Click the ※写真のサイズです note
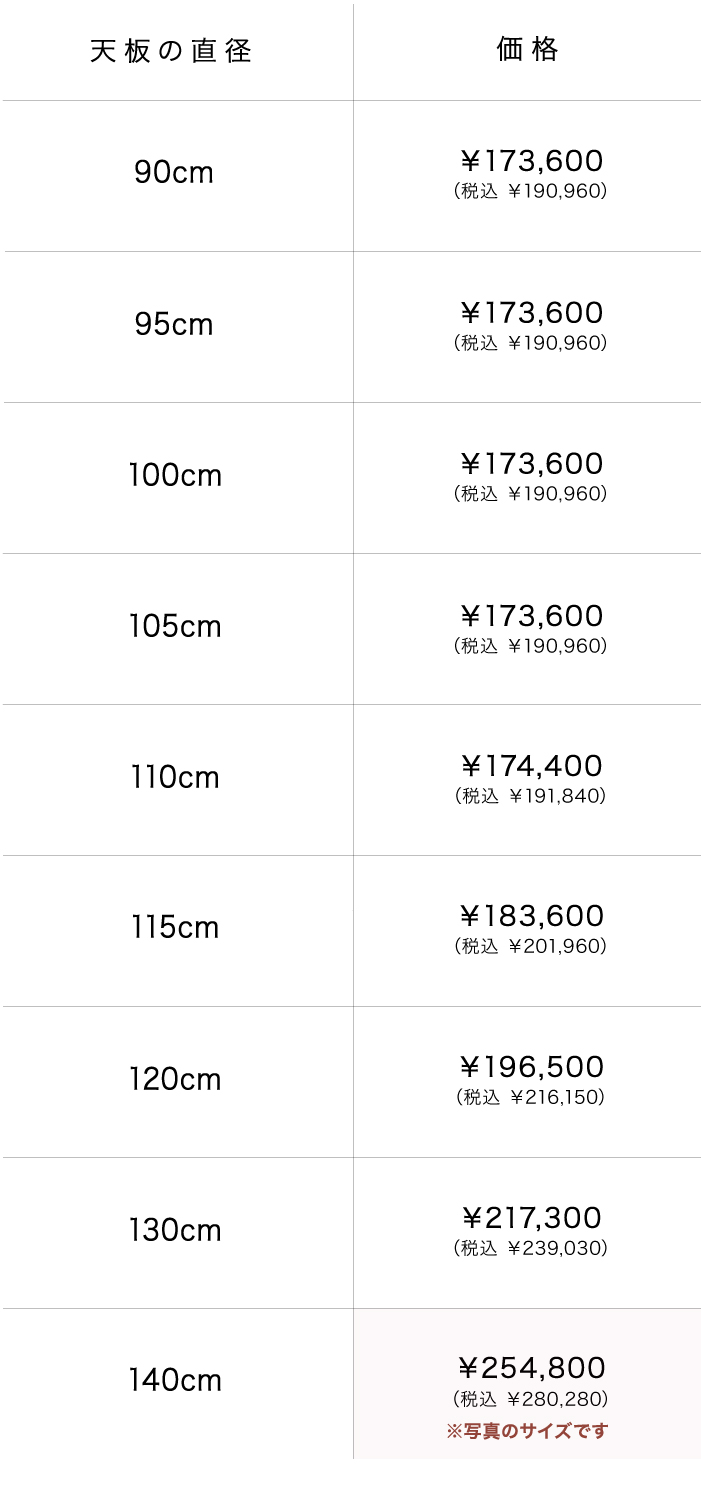This screenshot has width=701, height=1506. [527, 1431]
